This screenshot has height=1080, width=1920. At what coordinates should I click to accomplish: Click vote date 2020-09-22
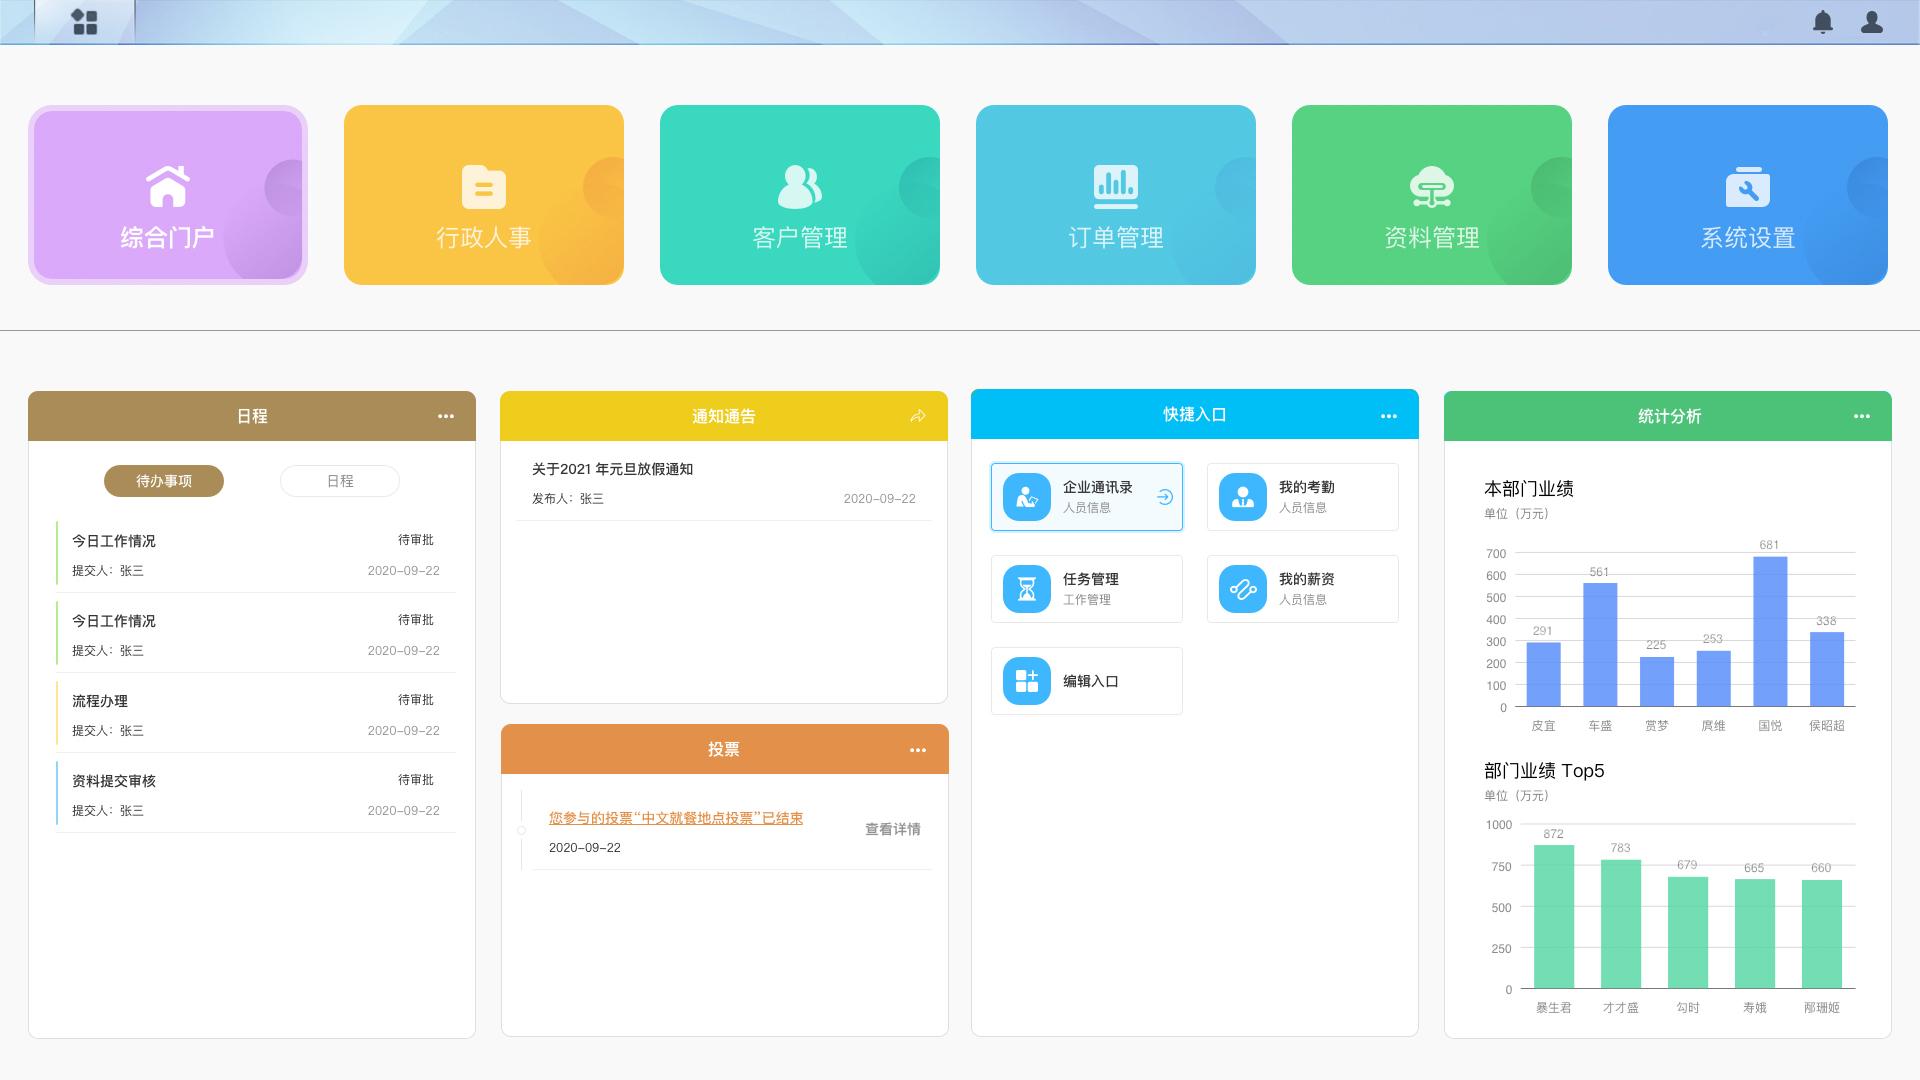click(x=585, y=848)
